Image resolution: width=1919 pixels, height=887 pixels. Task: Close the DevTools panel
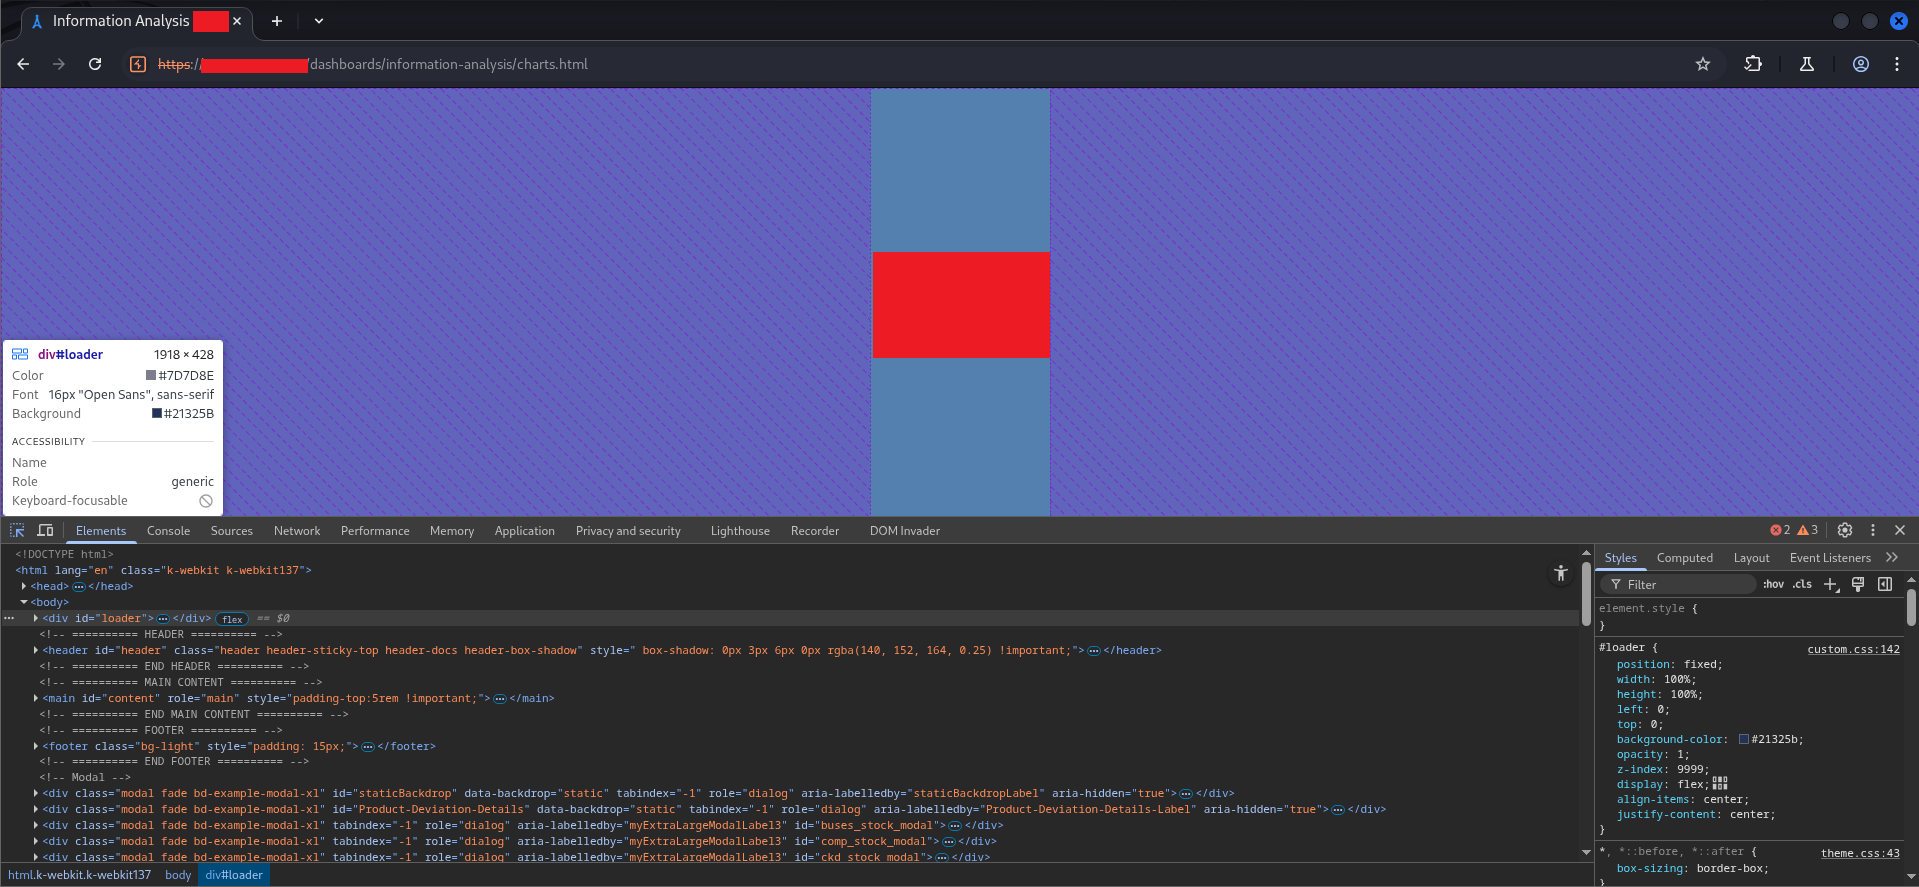[x=1900, y=530]
